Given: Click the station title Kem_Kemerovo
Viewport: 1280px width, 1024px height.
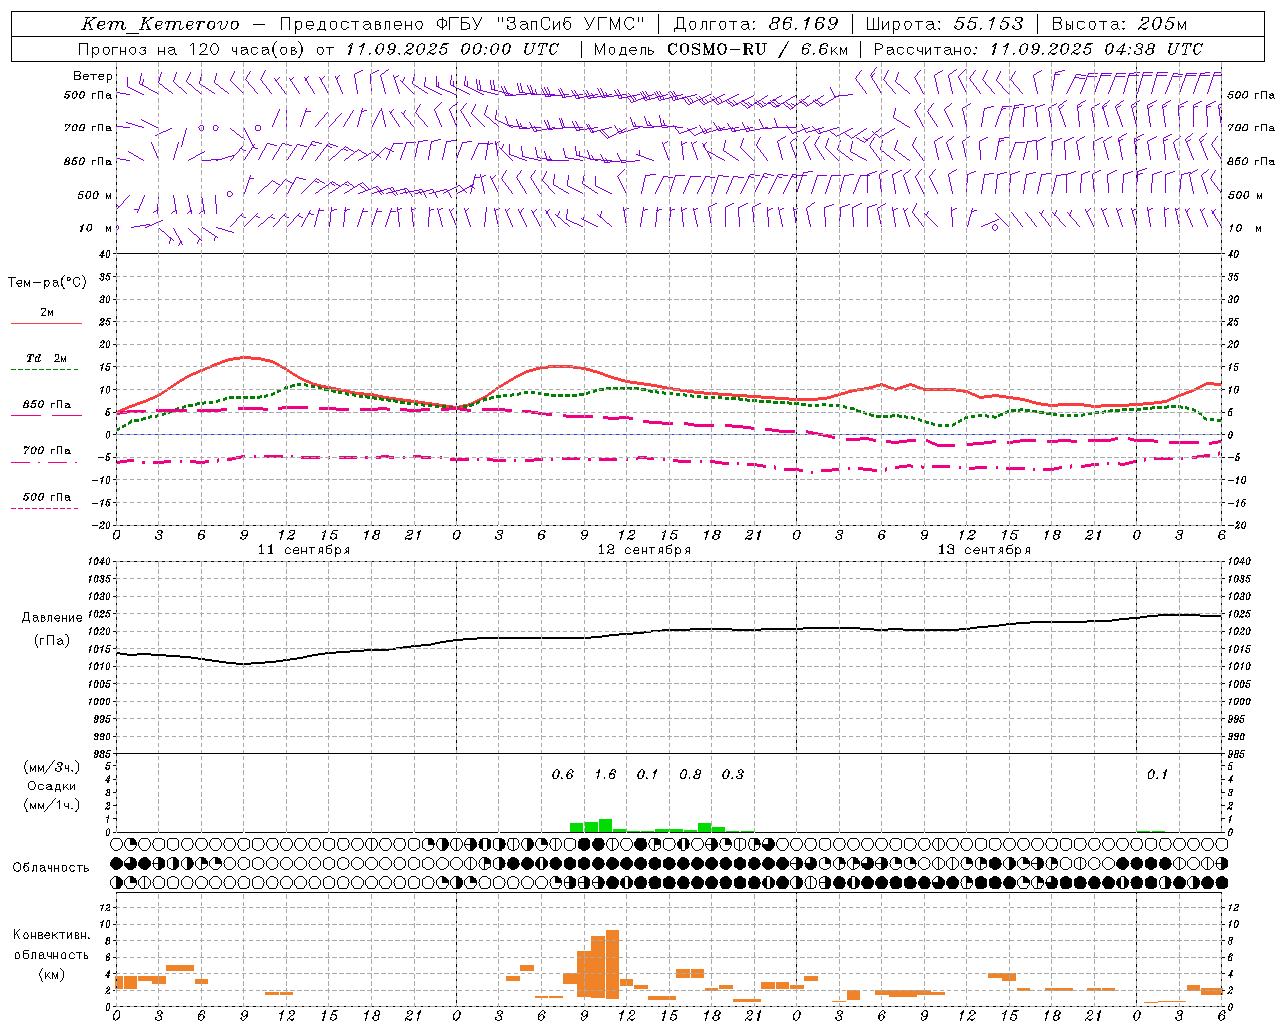Looking at the screenshot, I should (x=160, y=24).
